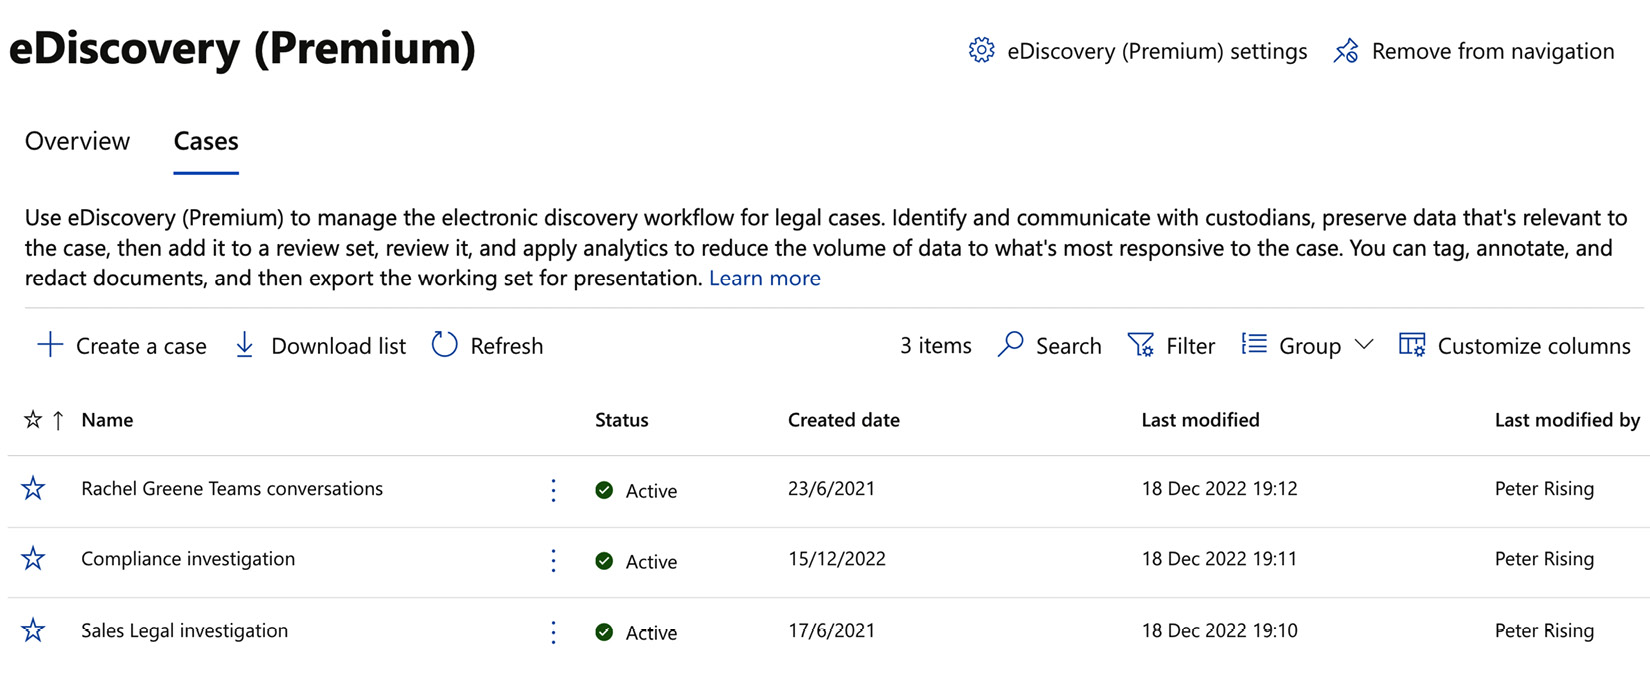Screen dimensions: 1650x683
Task: Click the created date 17/6/2021
Action: tap(831, 630)
